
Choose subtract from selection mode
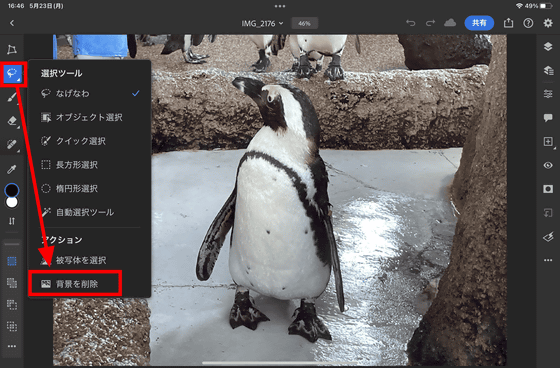pyautogui.click(x=12, y=305)
